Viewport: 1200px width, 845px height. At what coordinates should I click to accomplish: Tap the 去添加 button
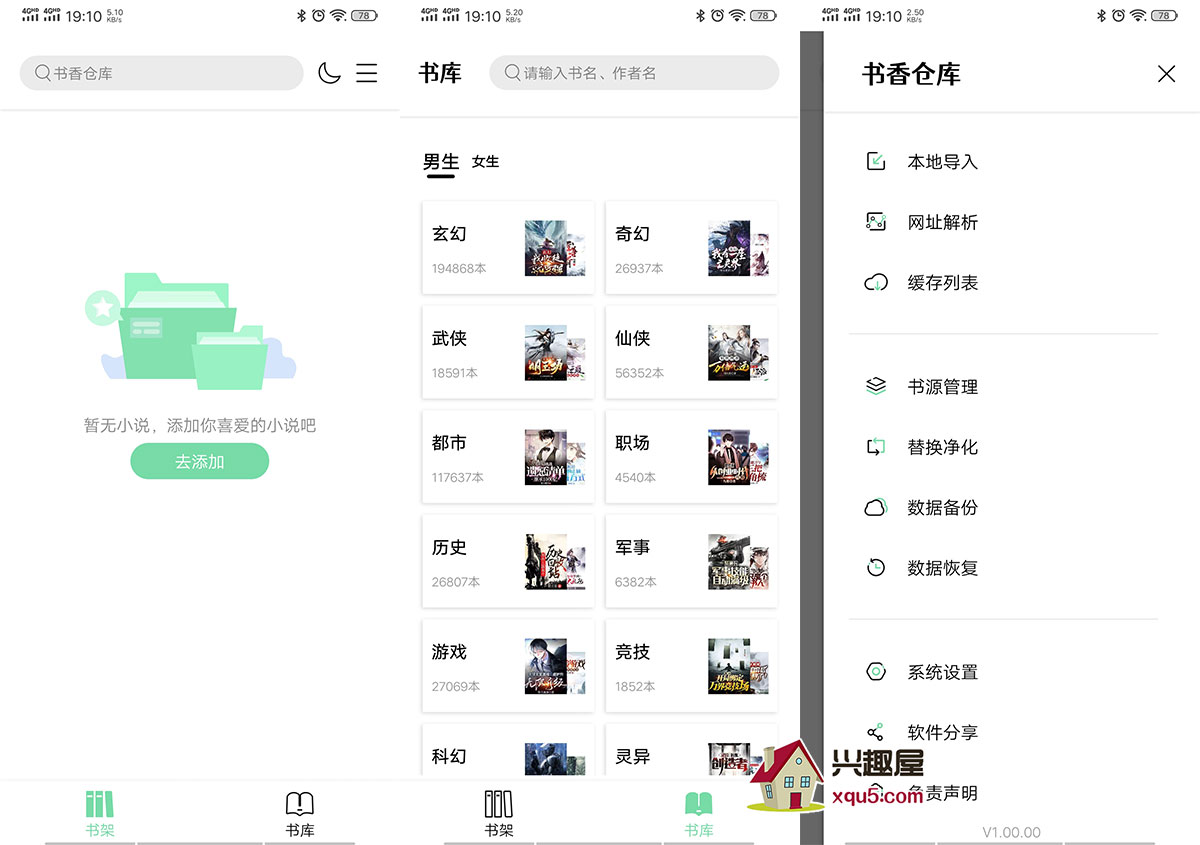pos(200,461)
